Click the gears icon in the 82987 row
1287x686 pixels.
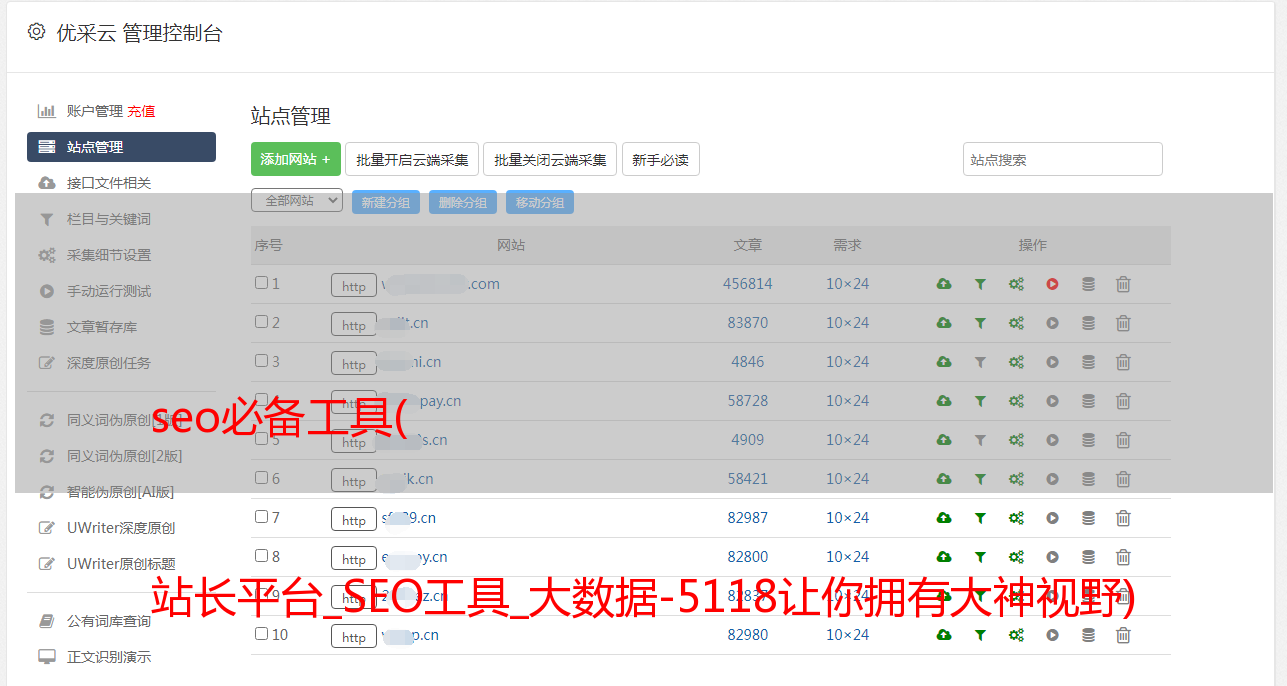click(x=1016, y=518)
